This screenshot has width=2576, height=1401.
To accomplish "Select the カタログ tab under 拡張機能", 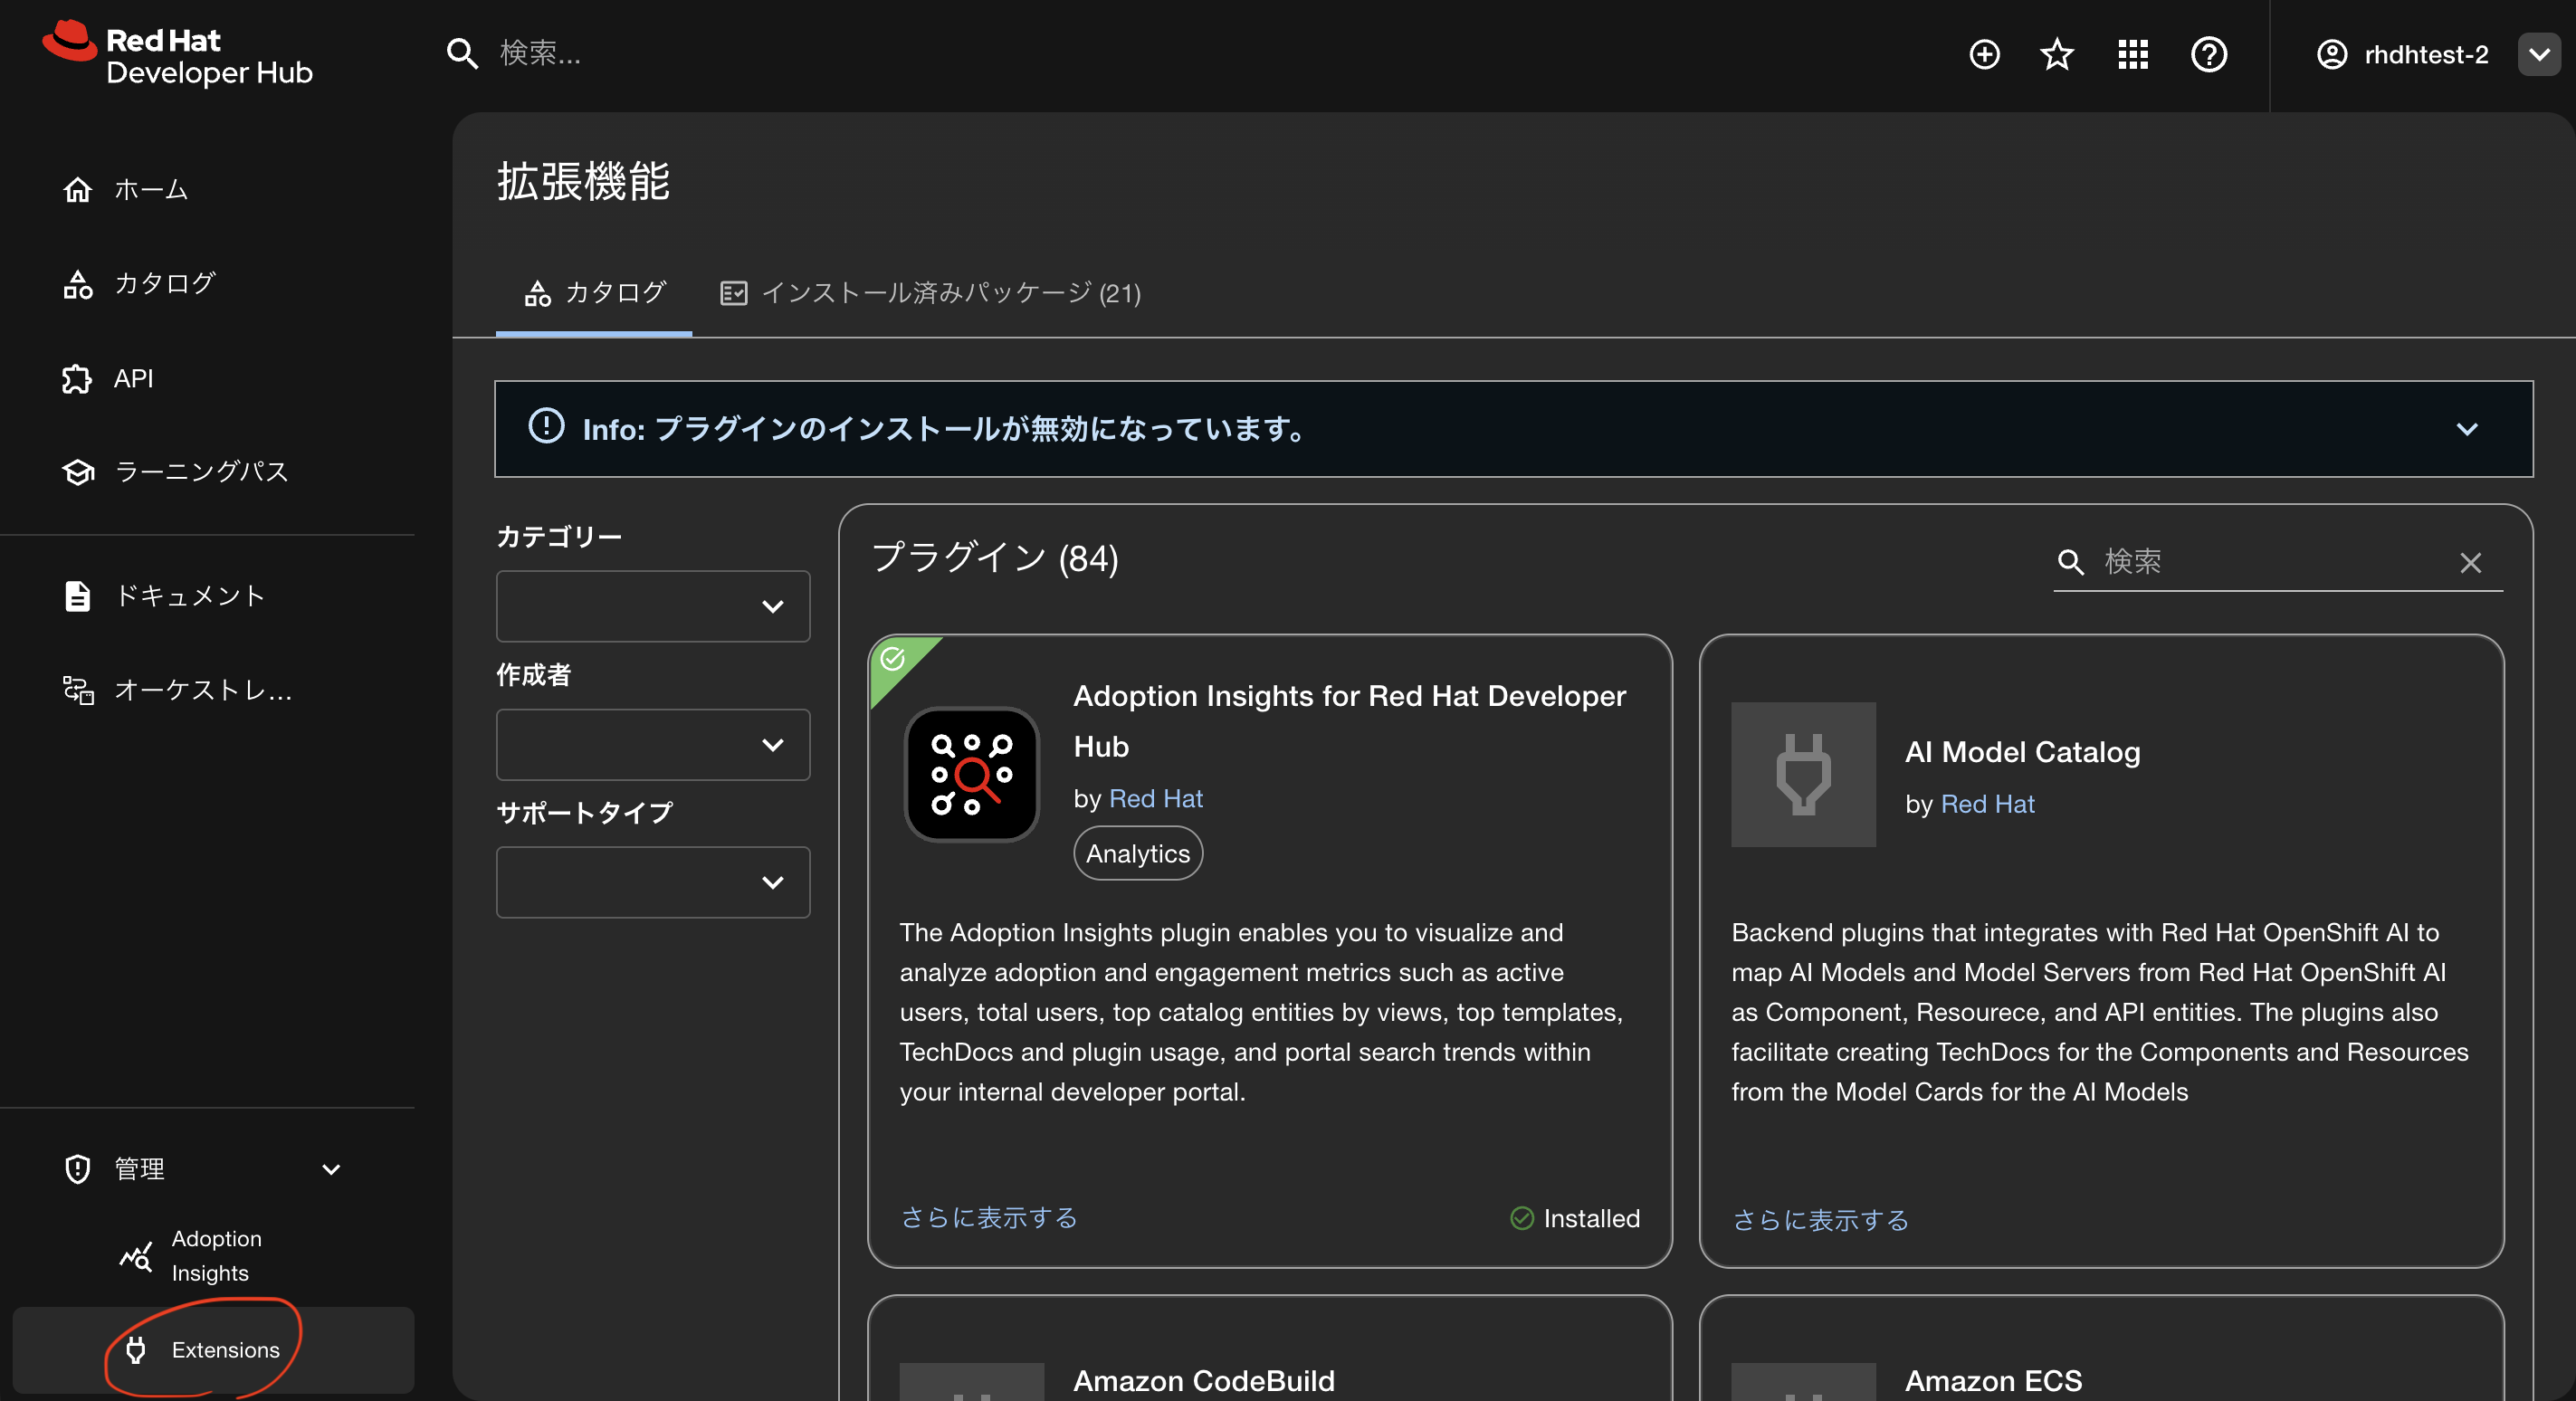I will (595, 293).
